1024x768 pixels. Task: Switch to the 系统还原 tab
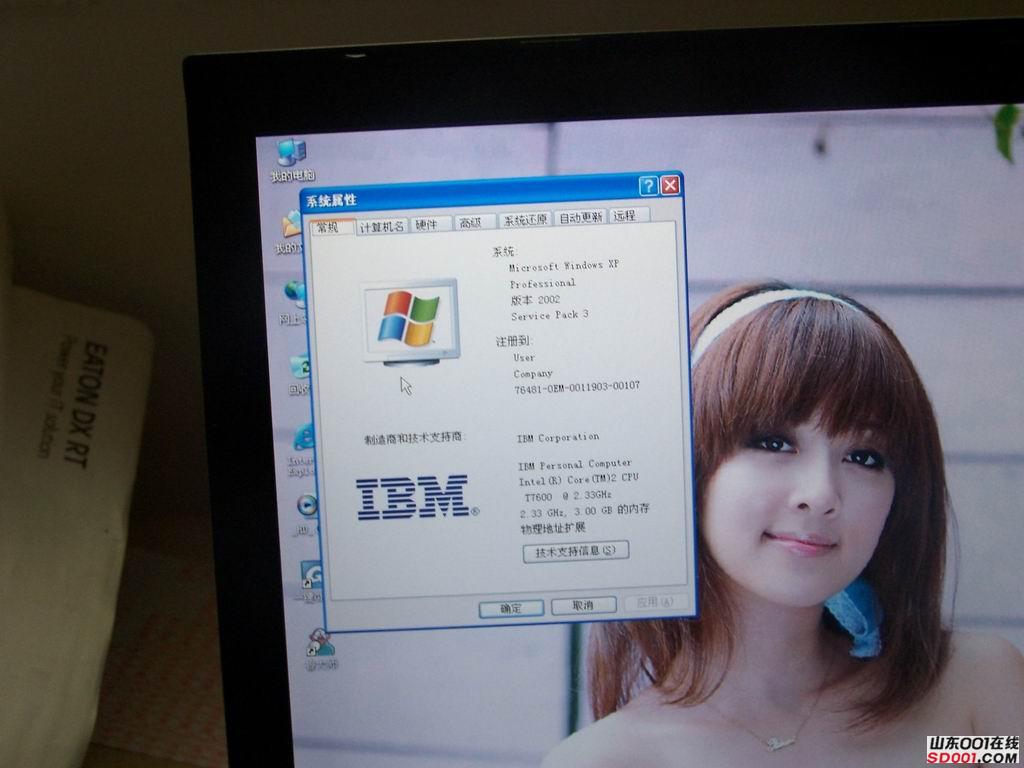(525, 220)
